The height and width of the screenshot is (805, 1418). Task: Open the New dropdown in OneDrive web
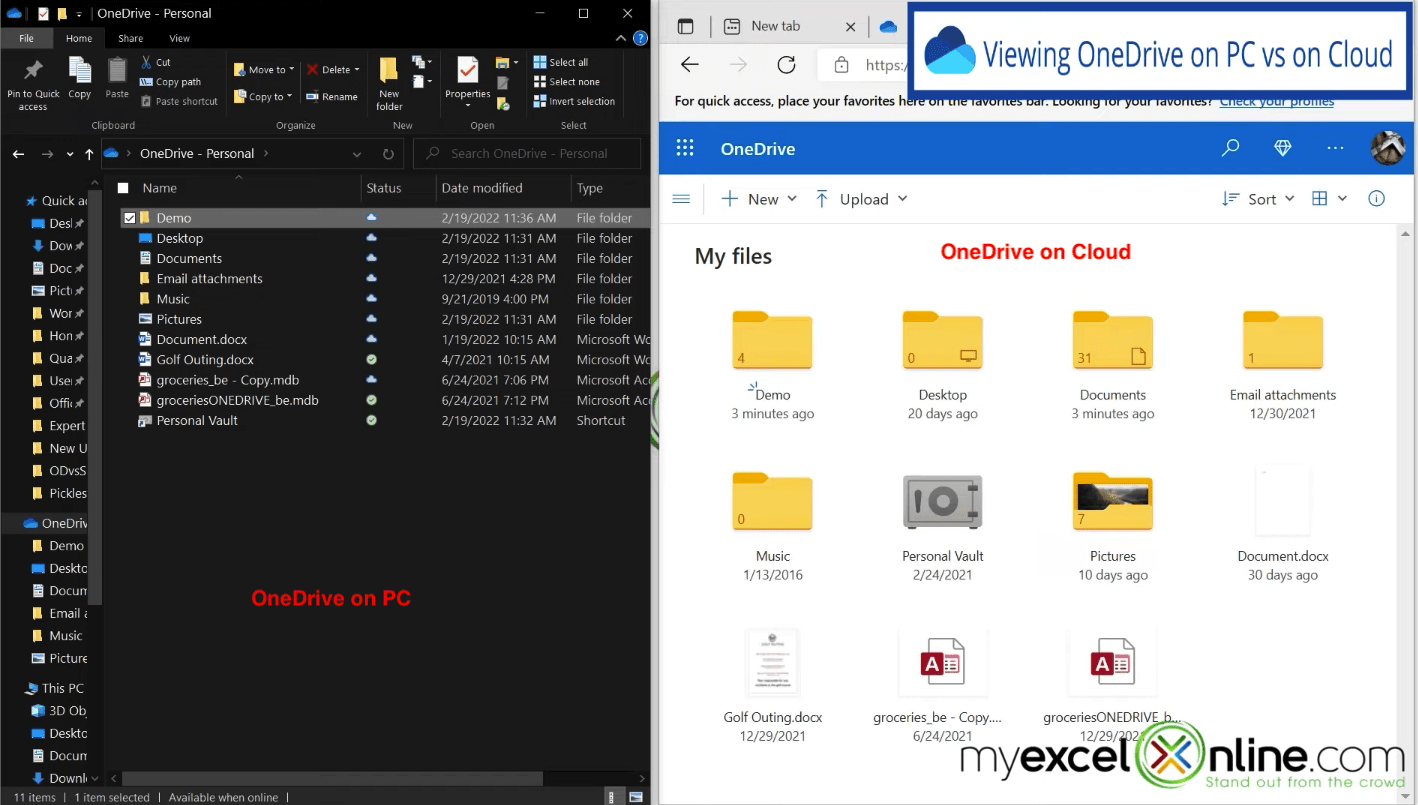[759, 198]
